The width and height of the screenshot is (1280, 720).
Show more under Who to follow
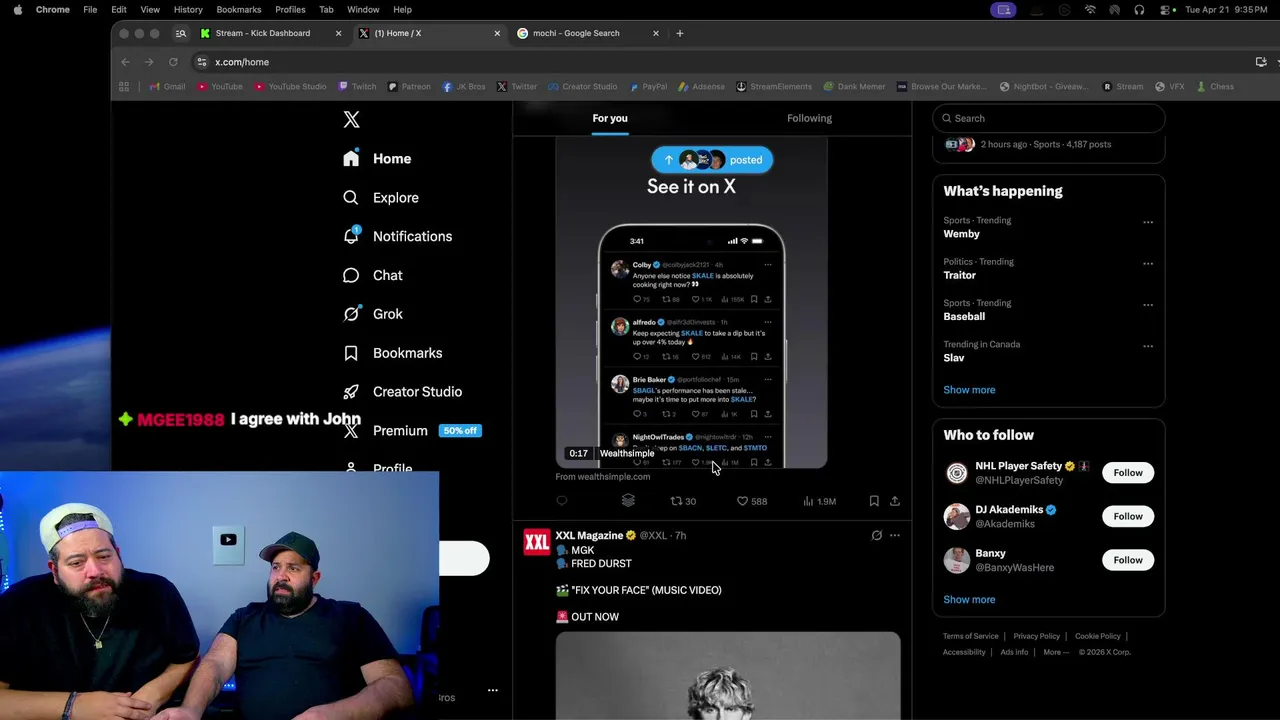[x=969, y=600]
